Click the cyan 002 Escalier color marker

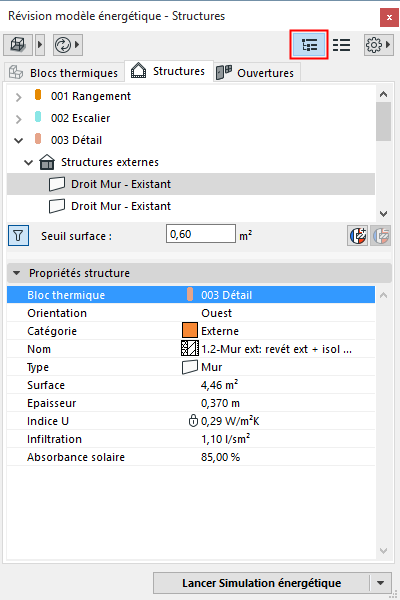pyautogui.click(x=38, y=116)
